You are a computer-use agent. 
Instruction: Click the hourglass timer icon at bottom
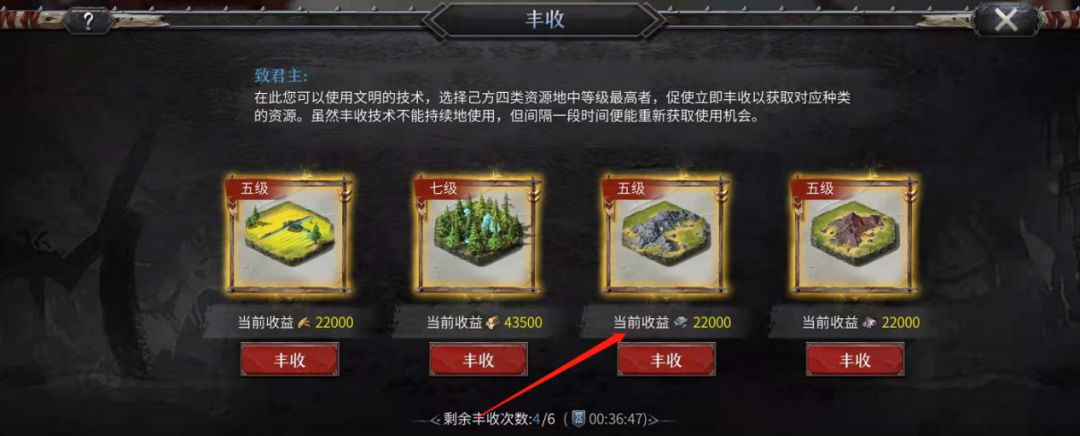click(579, 418)
